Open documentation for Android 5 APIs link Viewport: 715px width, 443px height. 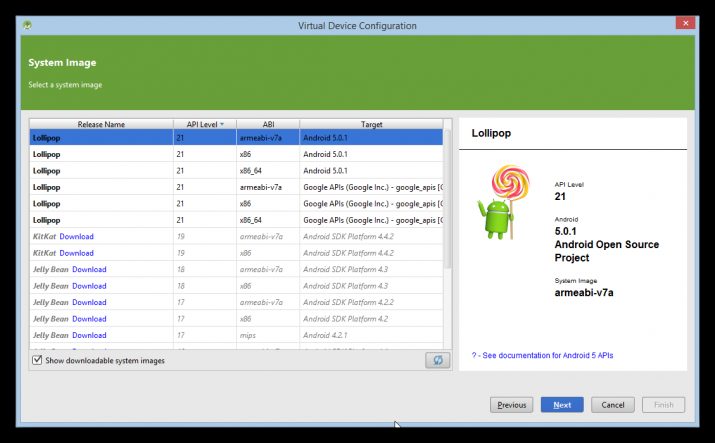(x=542, y=355)
